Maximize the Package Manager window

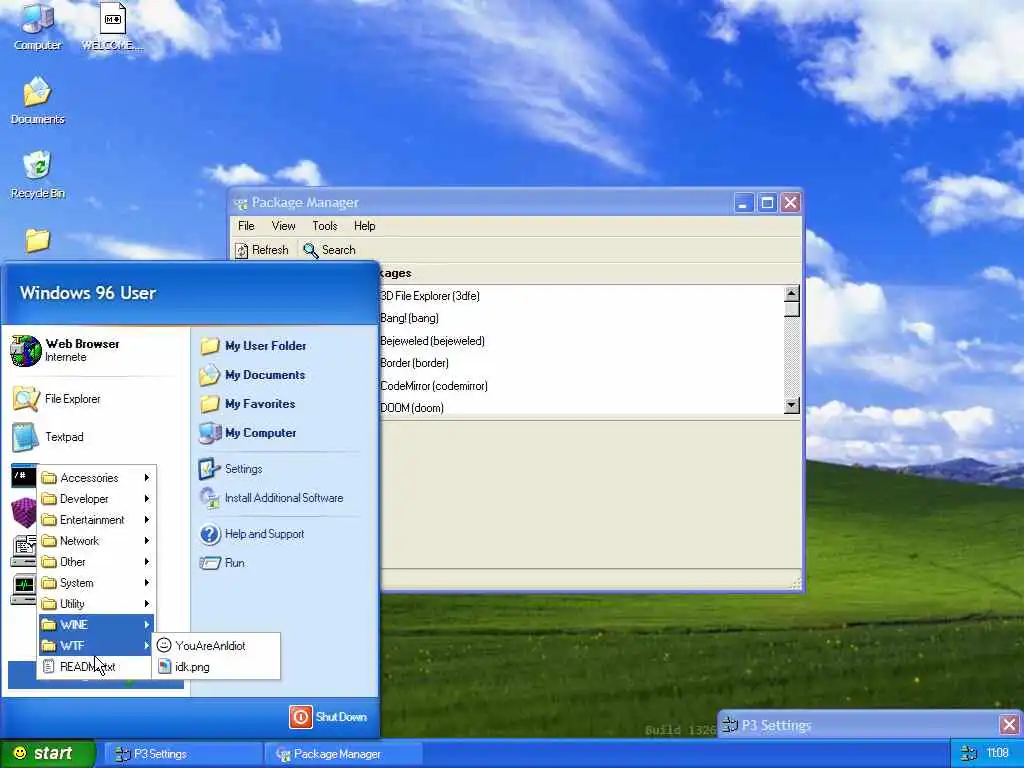point(767,203)
